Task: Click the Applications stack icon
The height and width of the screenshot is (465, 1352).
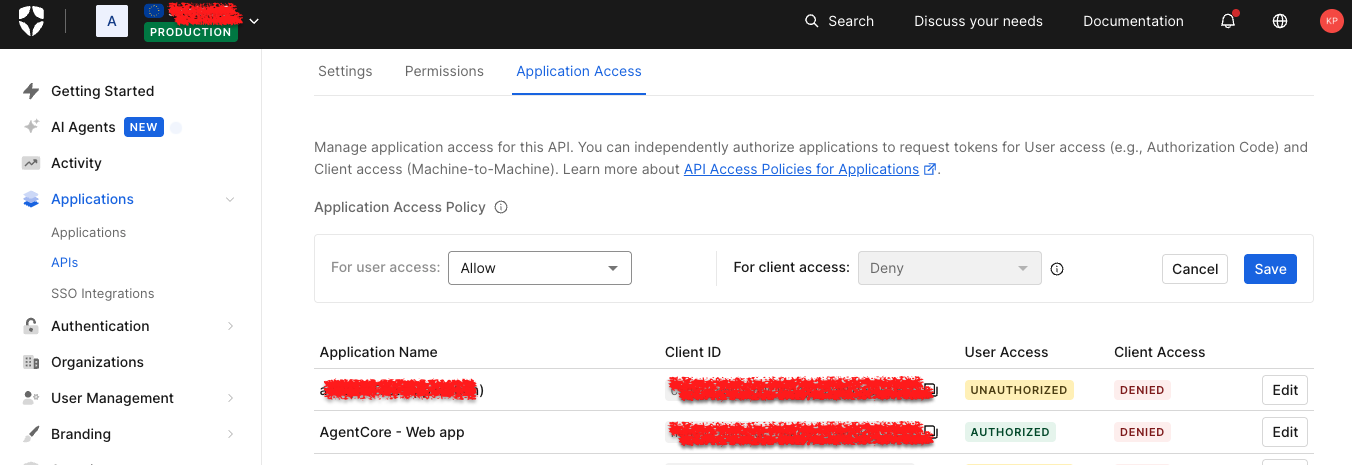Action: coord(31,199)
